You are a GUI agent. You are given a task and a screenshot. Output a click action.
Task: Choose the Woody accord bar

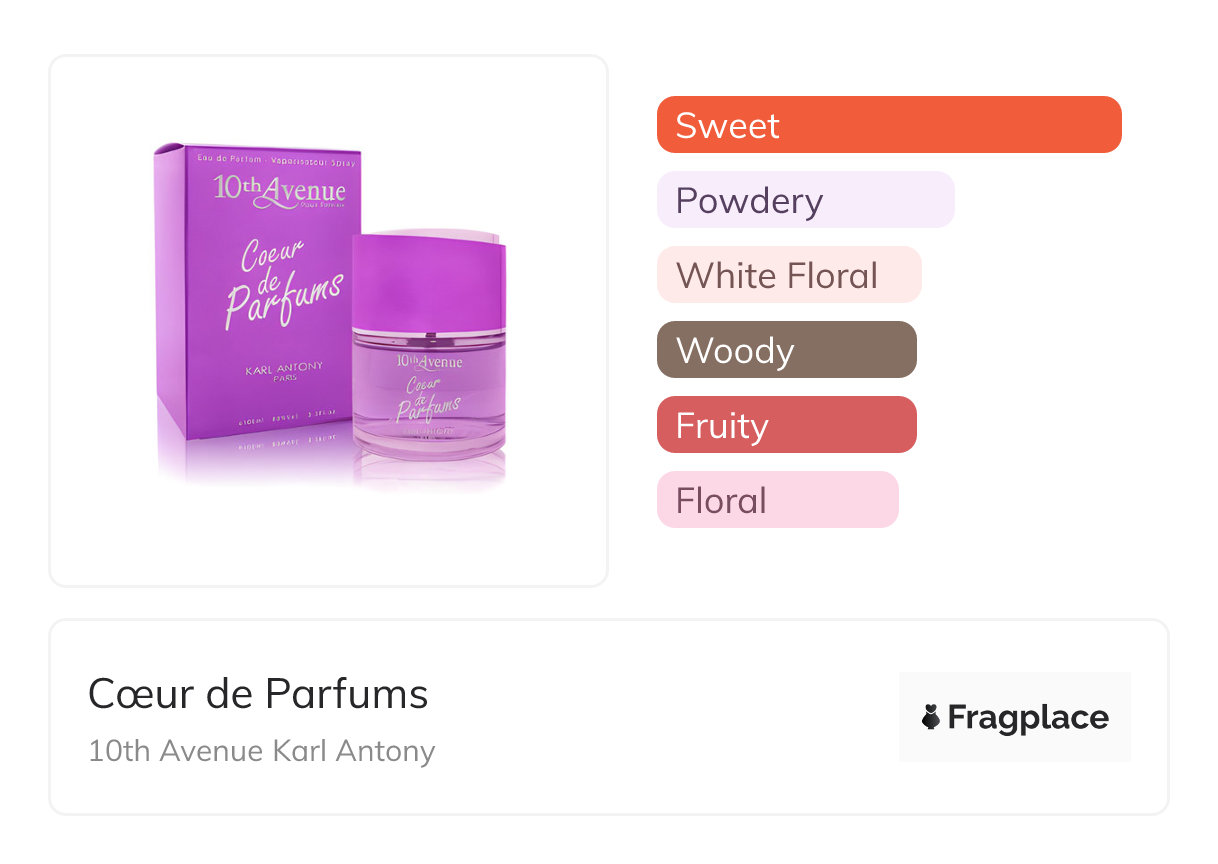click(786, 350)
